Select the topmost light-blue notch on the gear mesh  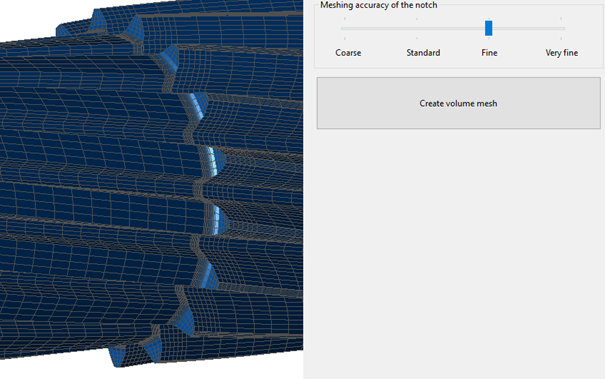[99, 21]
